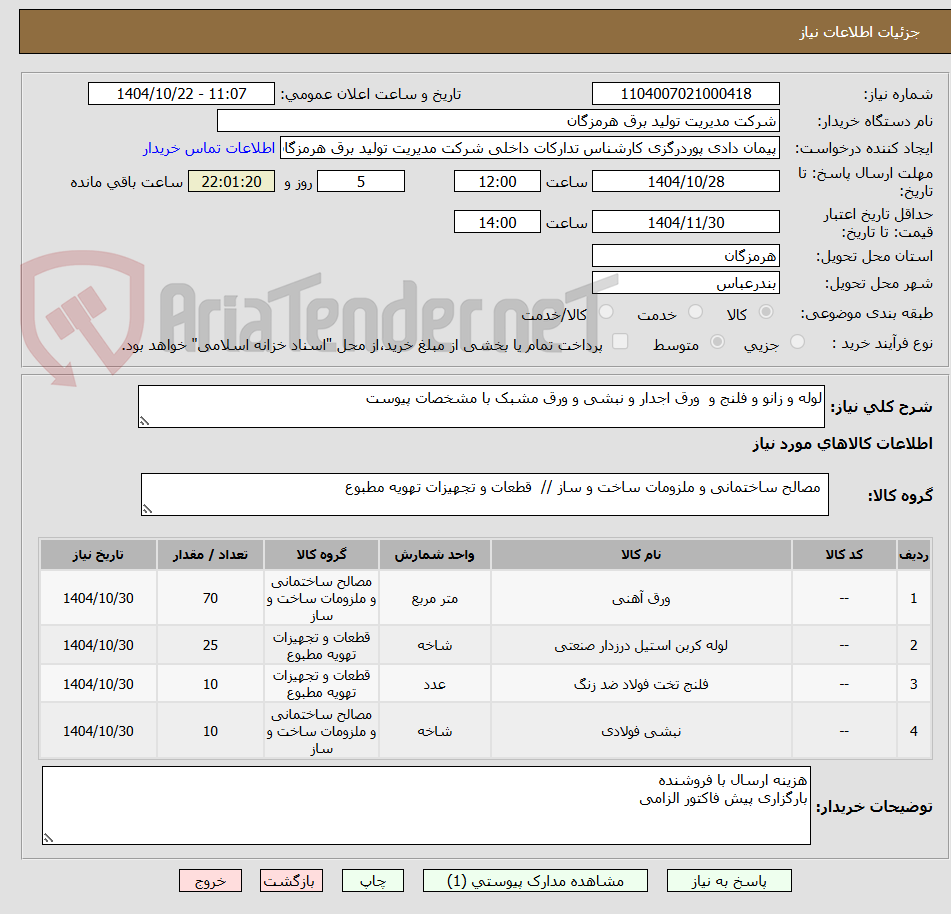Open اطلاعات تماس خریدار contact link

(x=209, y=148)
